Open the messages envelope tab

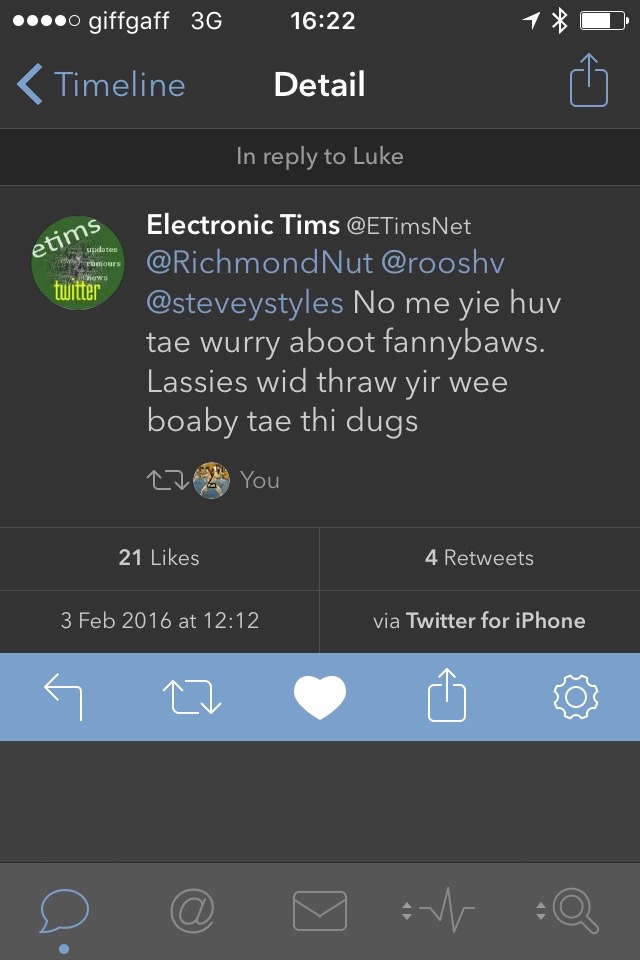pos(320,911)
